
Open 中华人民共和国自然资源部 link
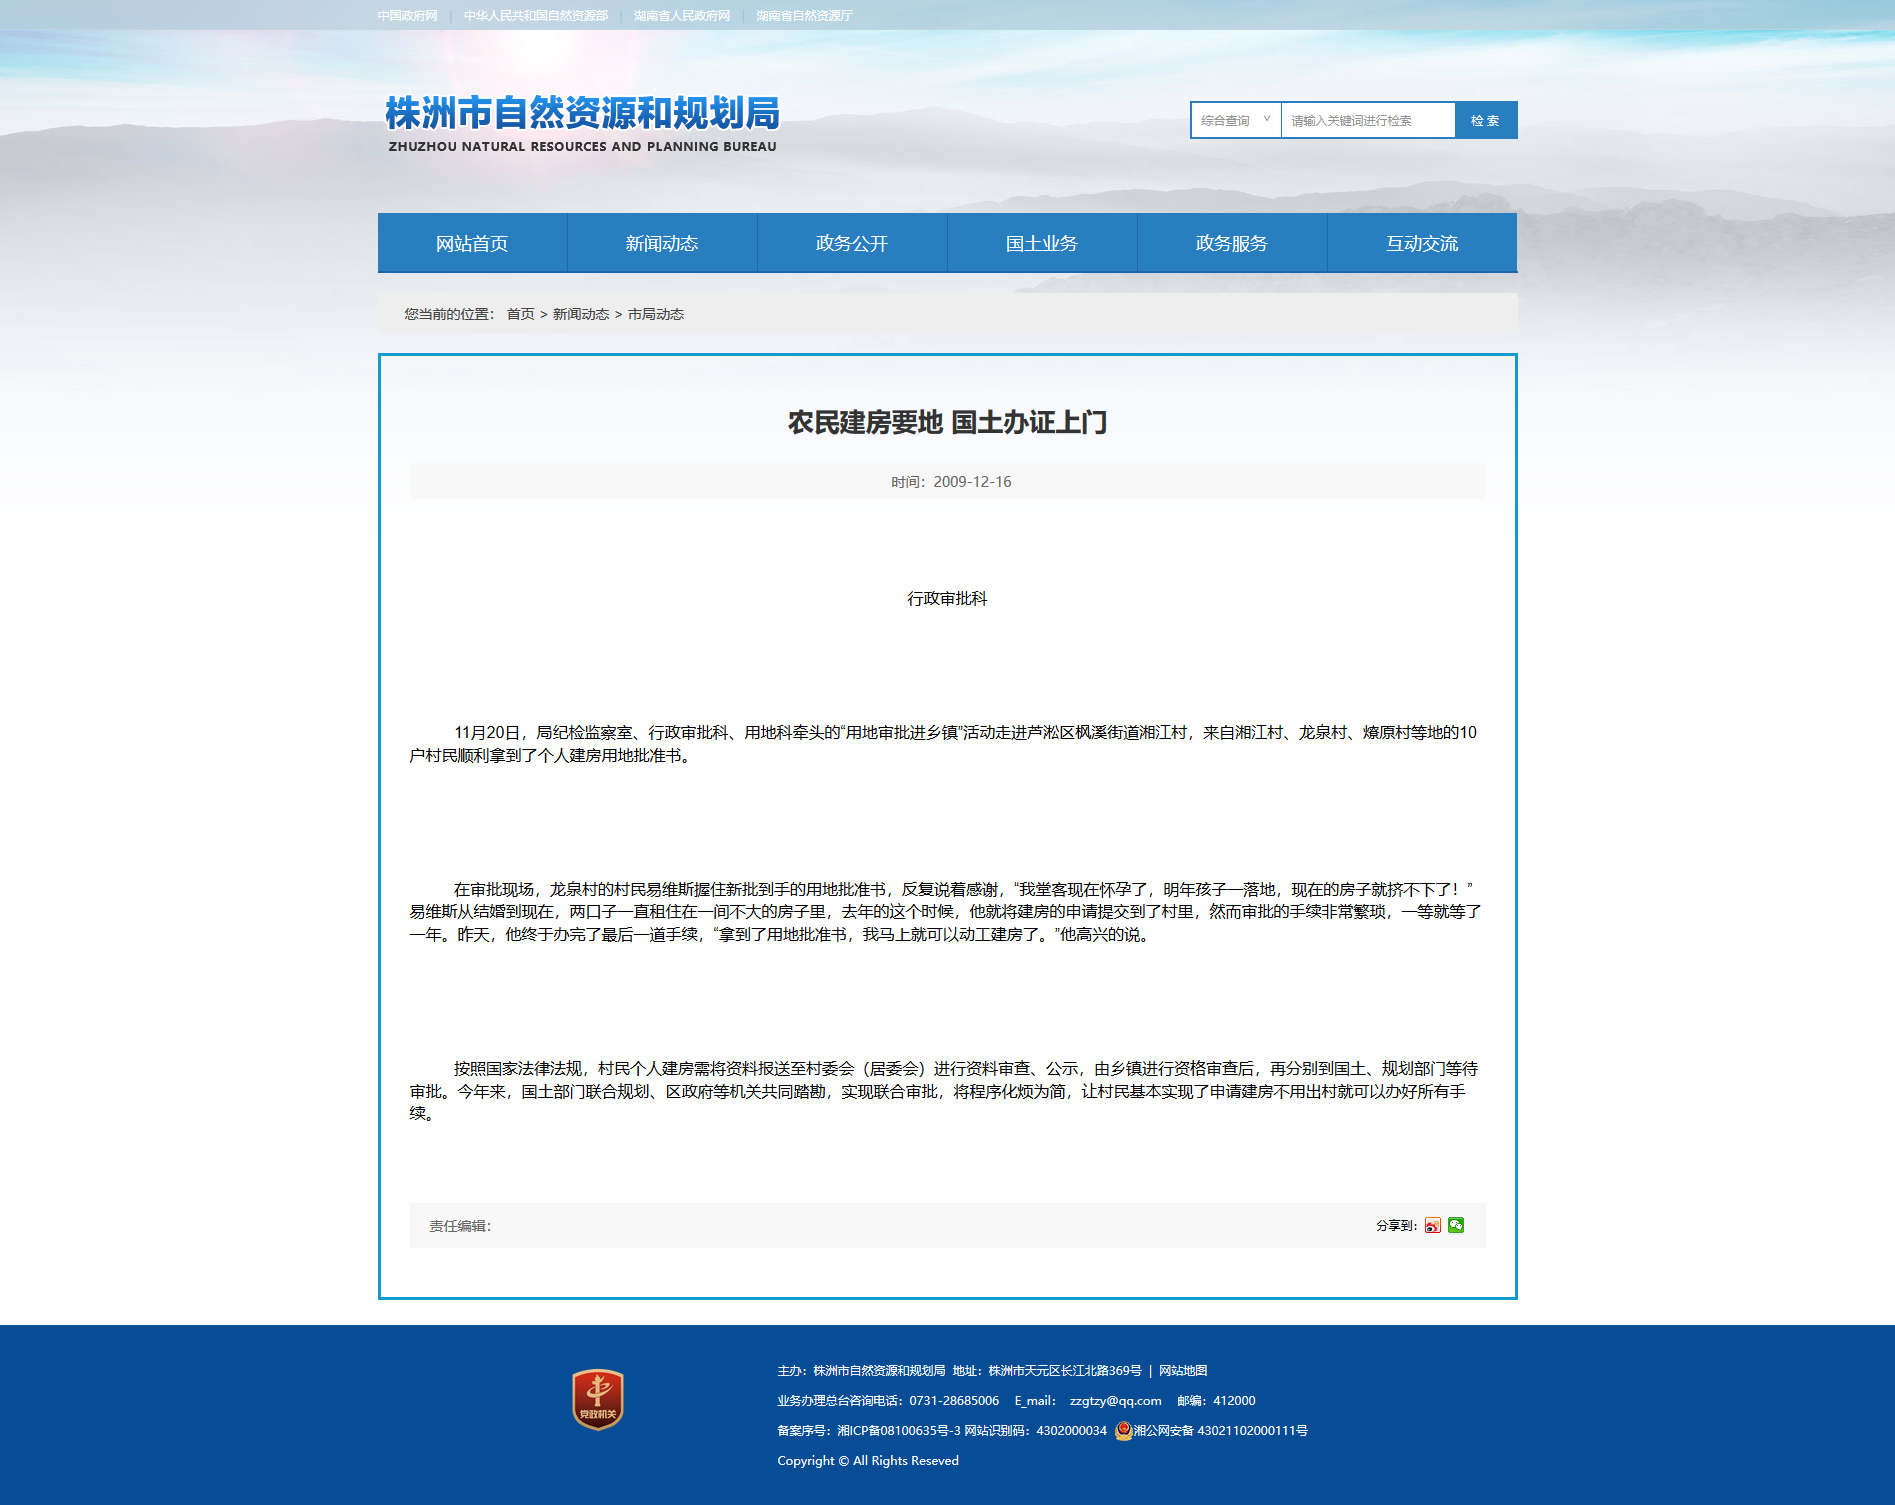pos(536,16)
